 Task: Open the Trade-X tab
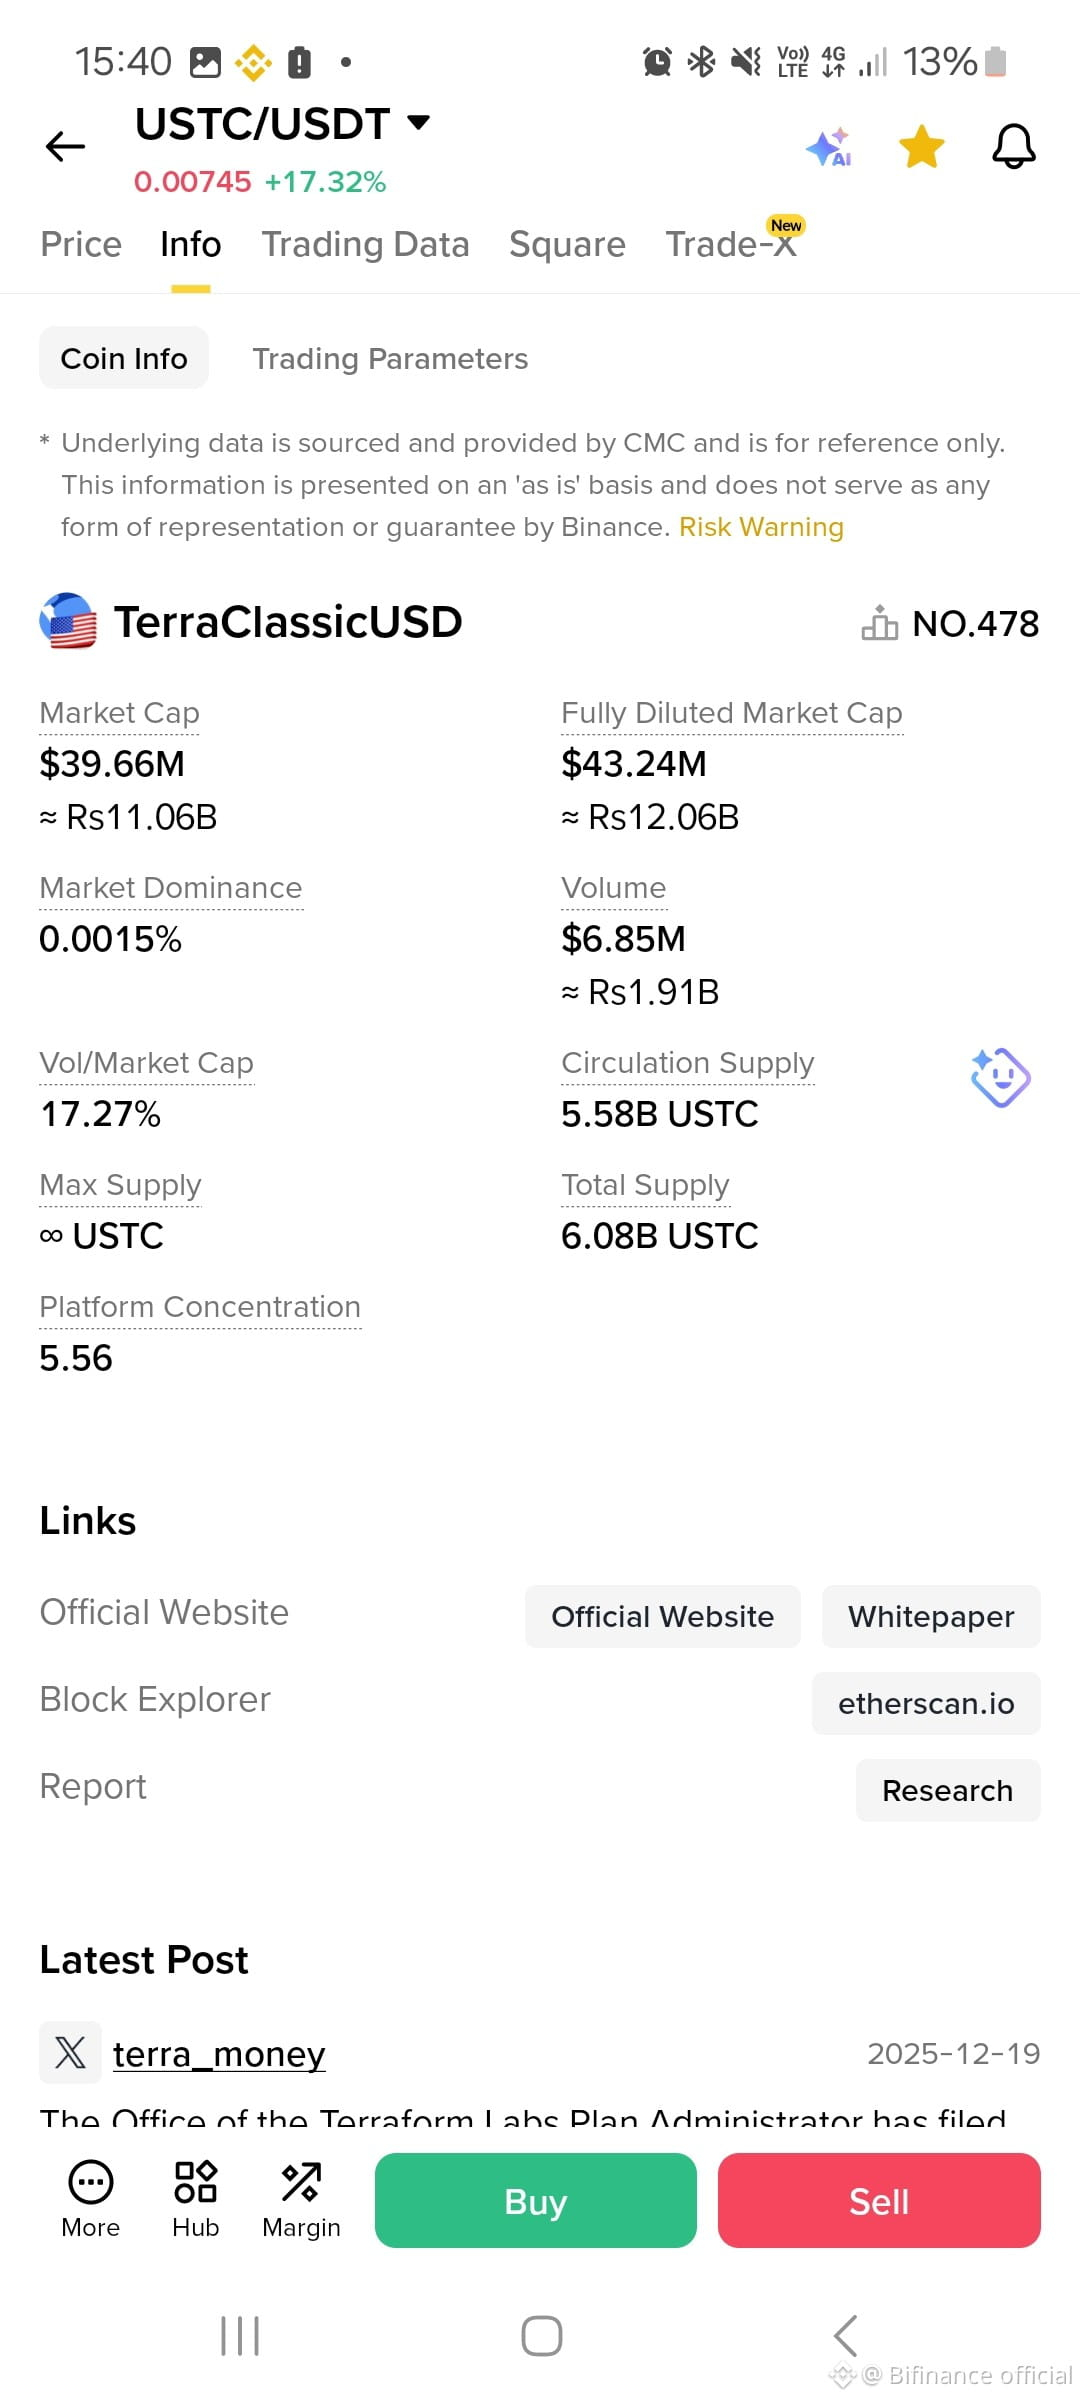(x=731, y=244)
